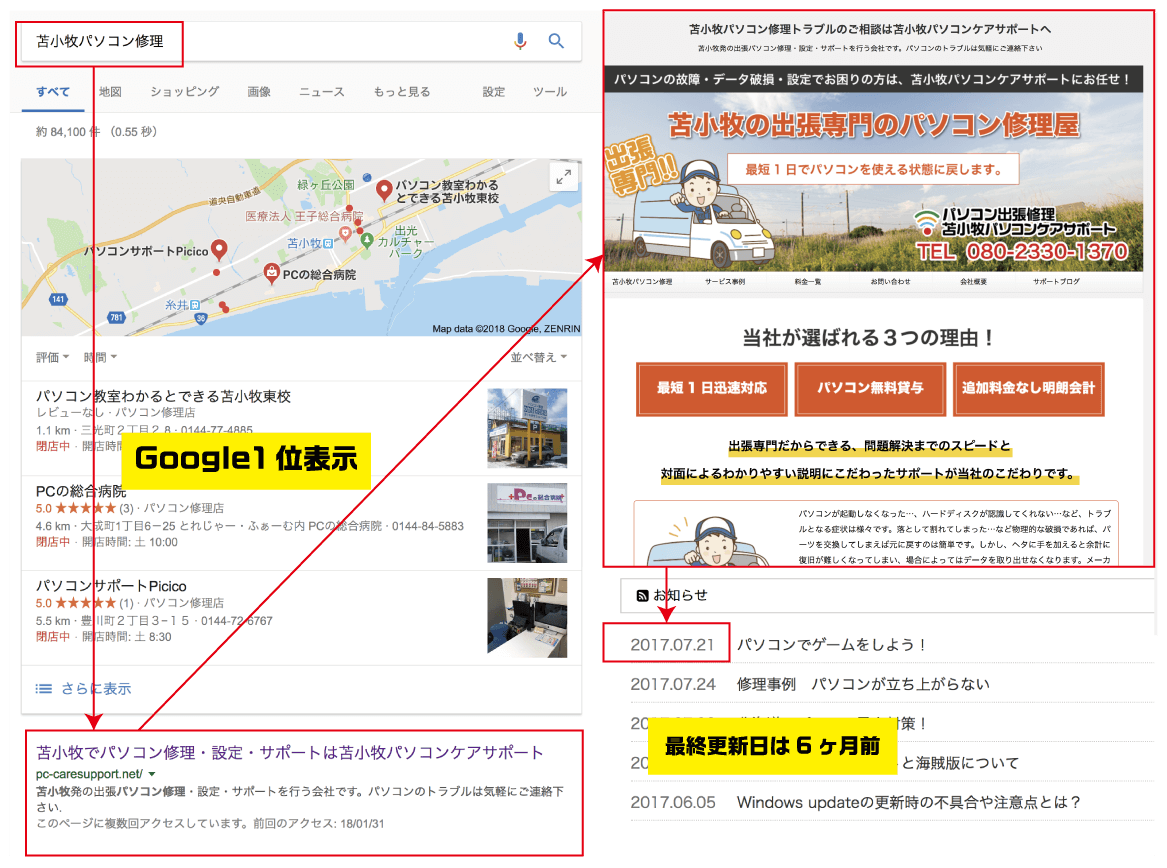This screenshot has width=1167, height=868.
Task: Open the サポートブログ nav item
Action: point(1056,281)
